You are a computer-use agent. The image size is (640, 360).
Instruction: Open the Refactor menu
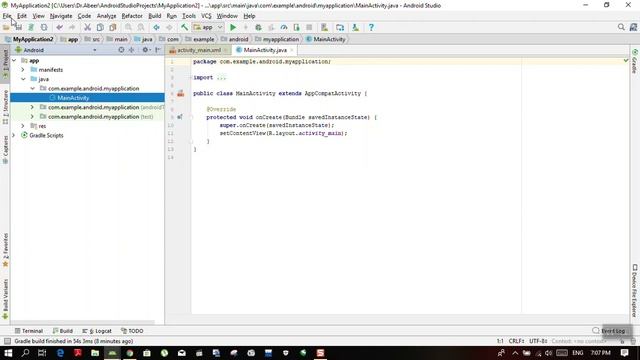tap(132, 16)
